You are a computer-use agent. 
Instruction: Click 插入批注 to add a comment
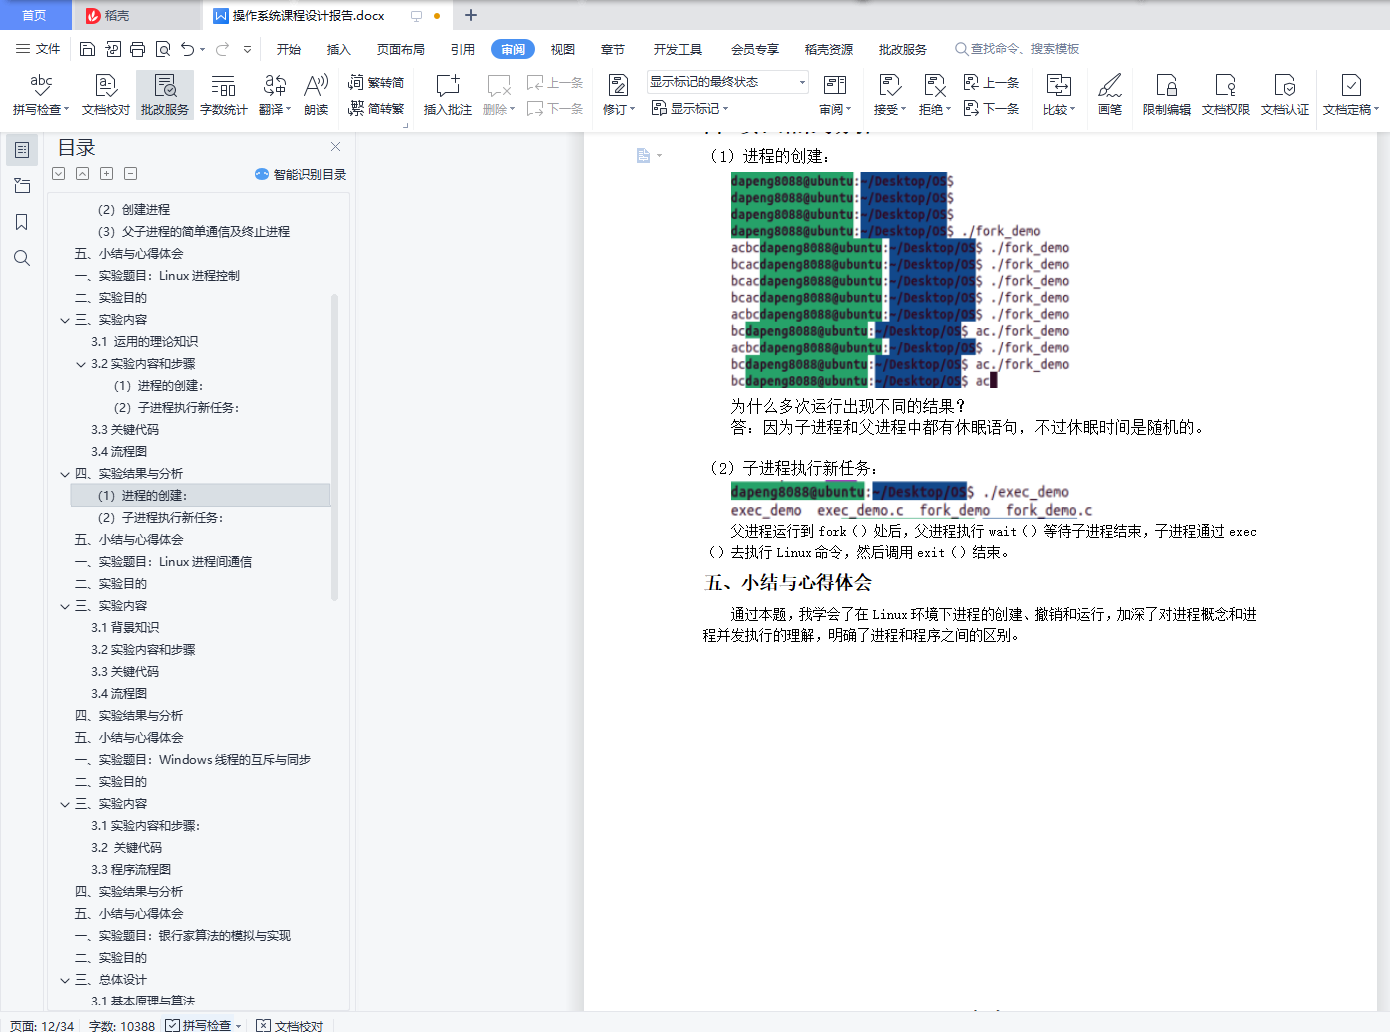point(447,95)
